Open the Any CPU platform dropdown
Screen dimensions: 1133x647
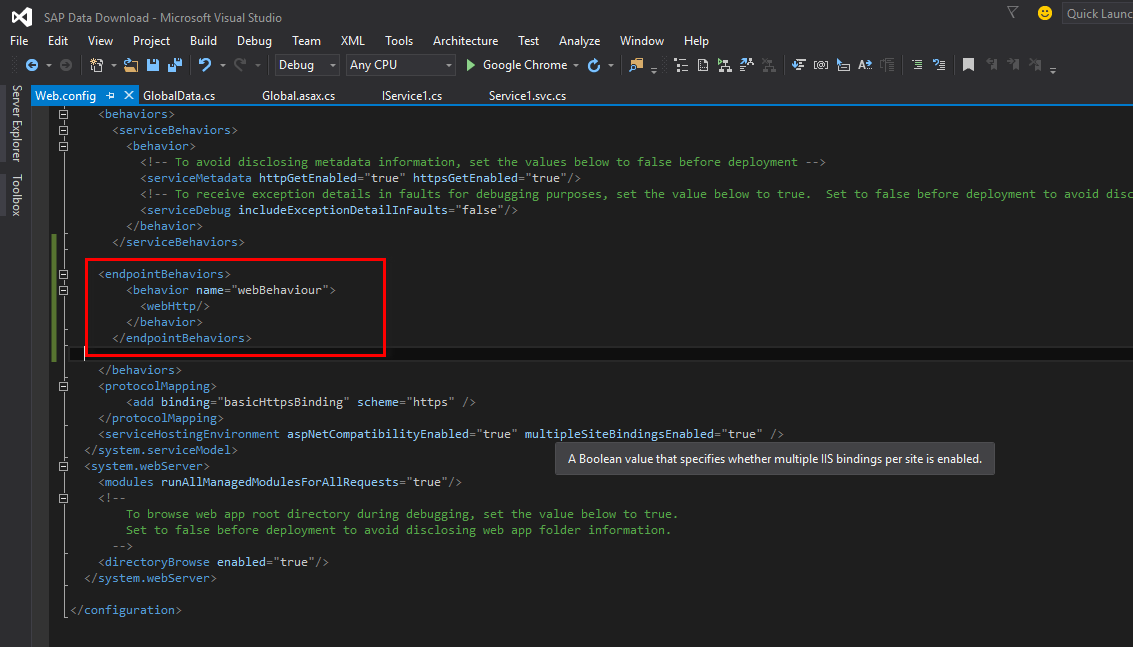coord(448,65)
